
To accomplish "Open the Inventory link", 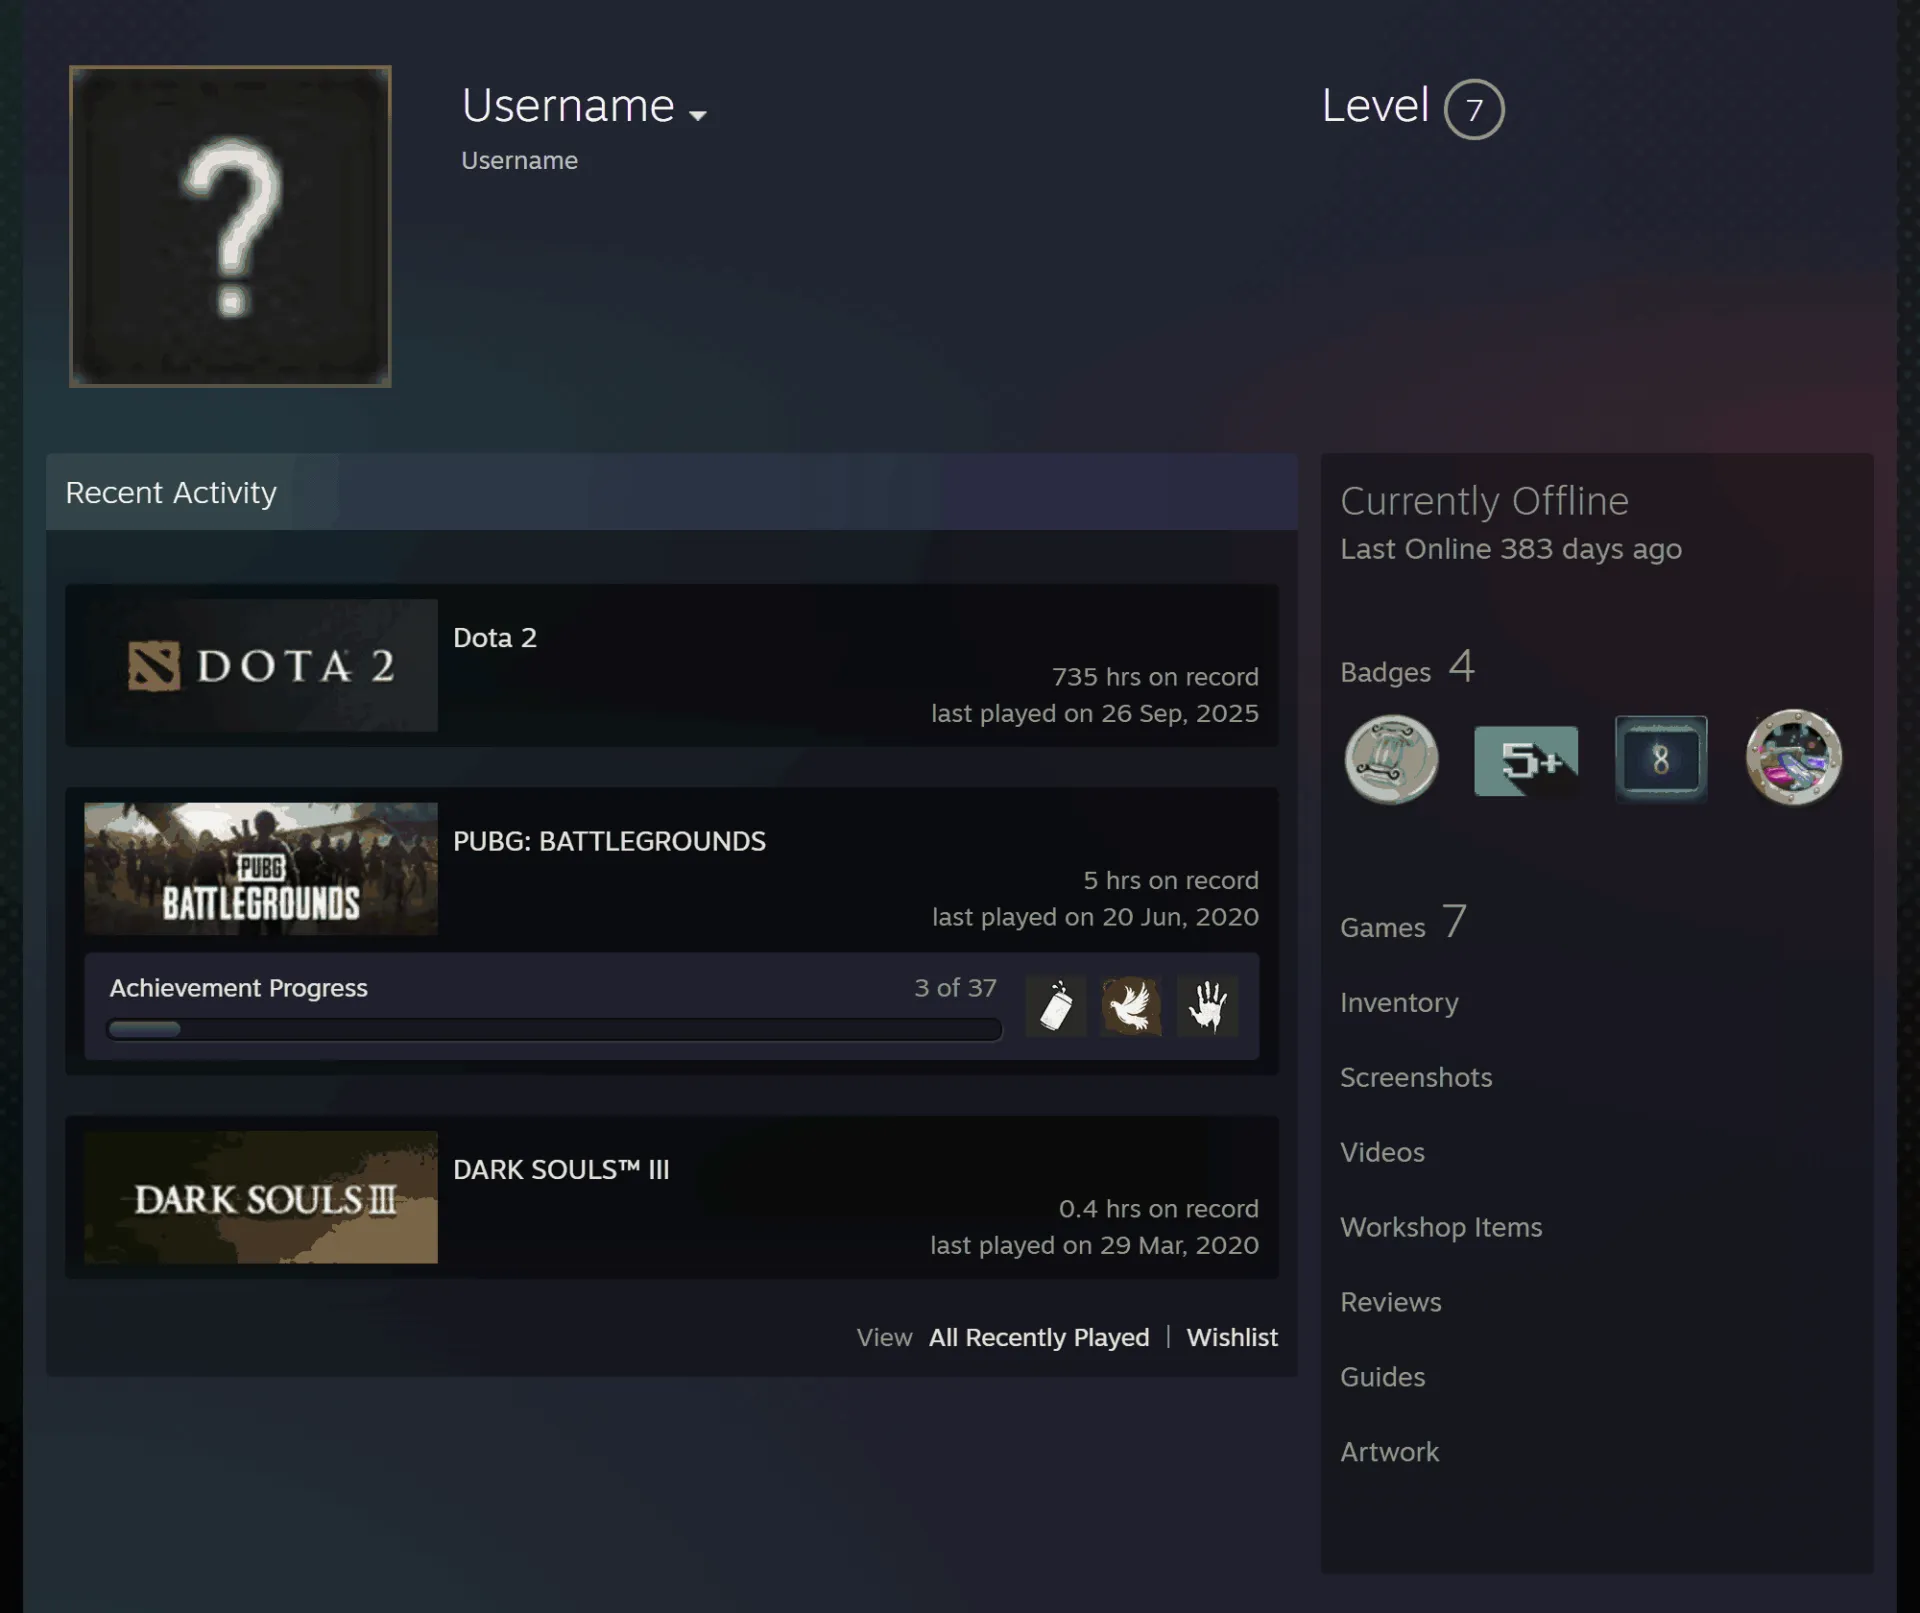I will [1399, 1003].
